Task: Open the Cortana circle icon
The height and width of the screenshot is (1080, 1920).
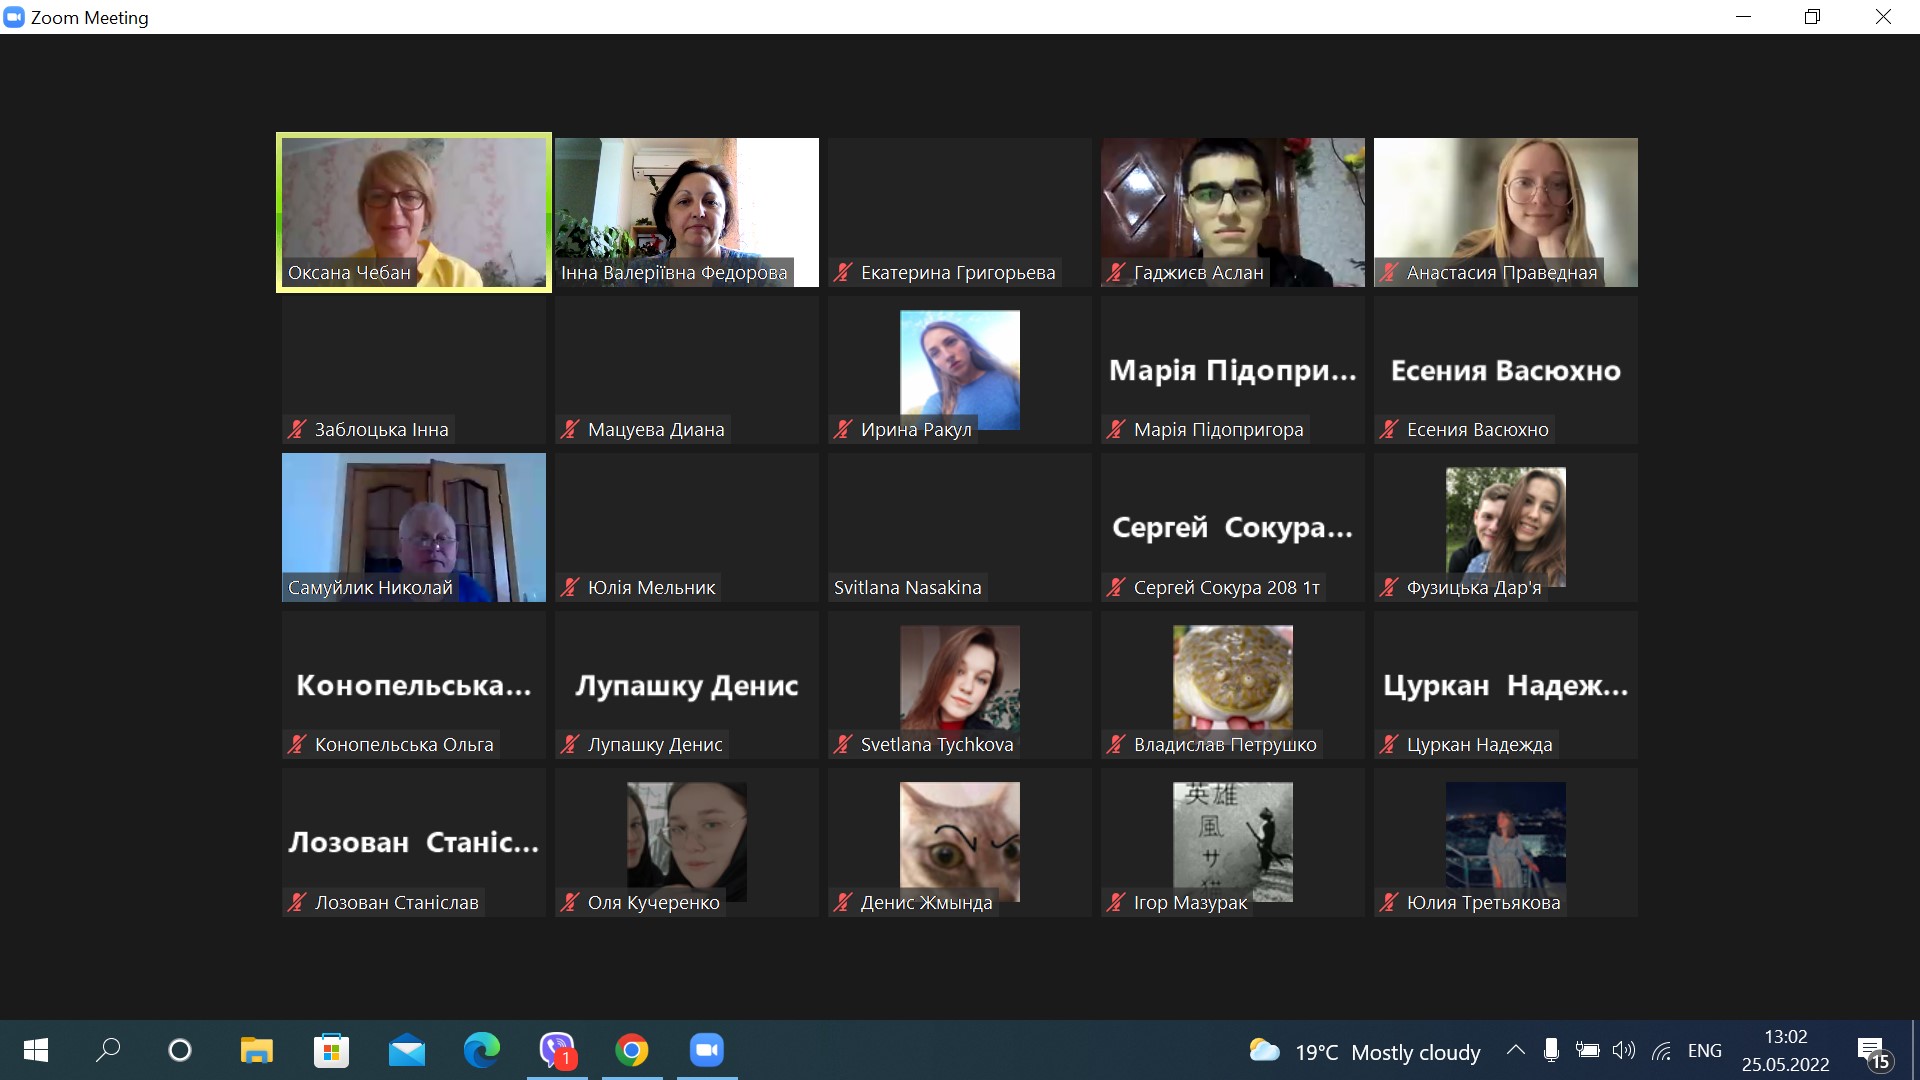Action: [x=180, y=1050]
